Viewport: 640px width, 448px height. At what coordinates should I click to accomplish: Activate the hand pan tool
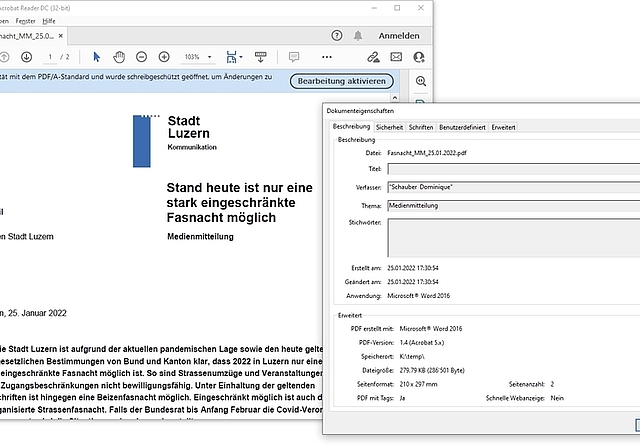click(119, 57)
